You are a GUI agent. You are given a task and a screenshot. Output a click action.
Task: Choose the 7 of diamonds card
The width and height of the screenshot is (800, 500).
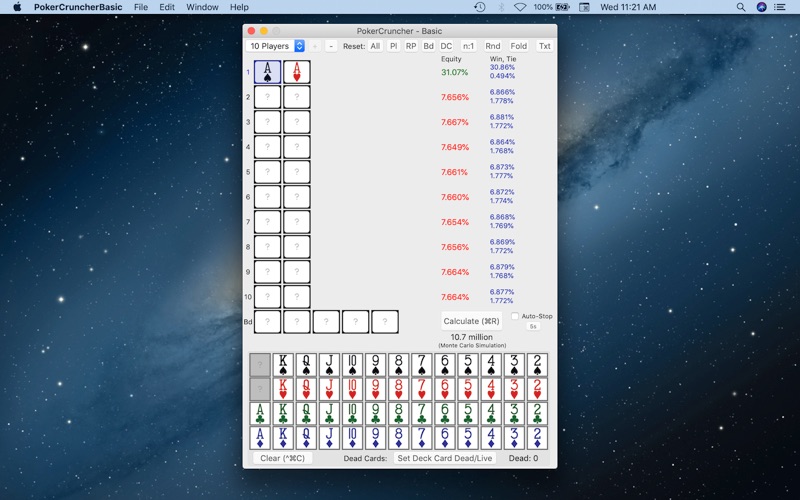[x=422, y=438]
